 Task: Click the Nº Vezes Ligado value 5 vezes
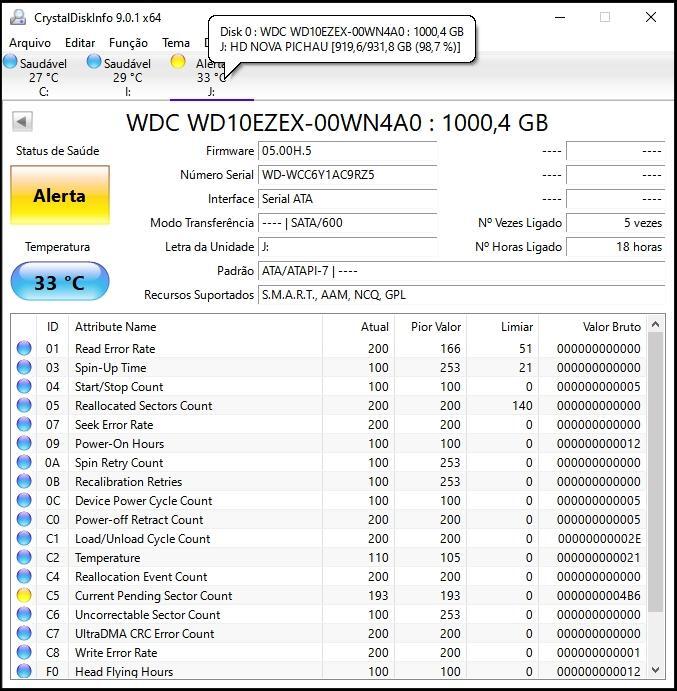coord(615,223)
